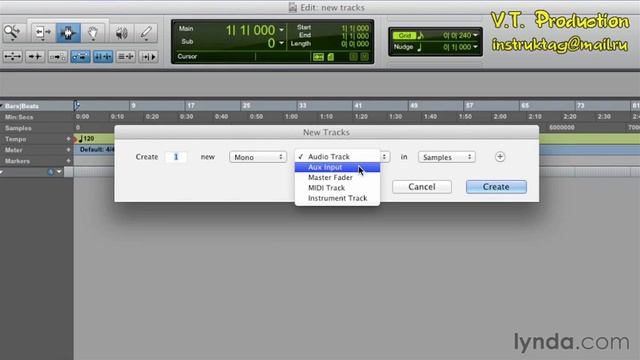Open Sub counter format dropdown arrow
The width and height of the screenshot is (640, 360).
tap(281, 43)
